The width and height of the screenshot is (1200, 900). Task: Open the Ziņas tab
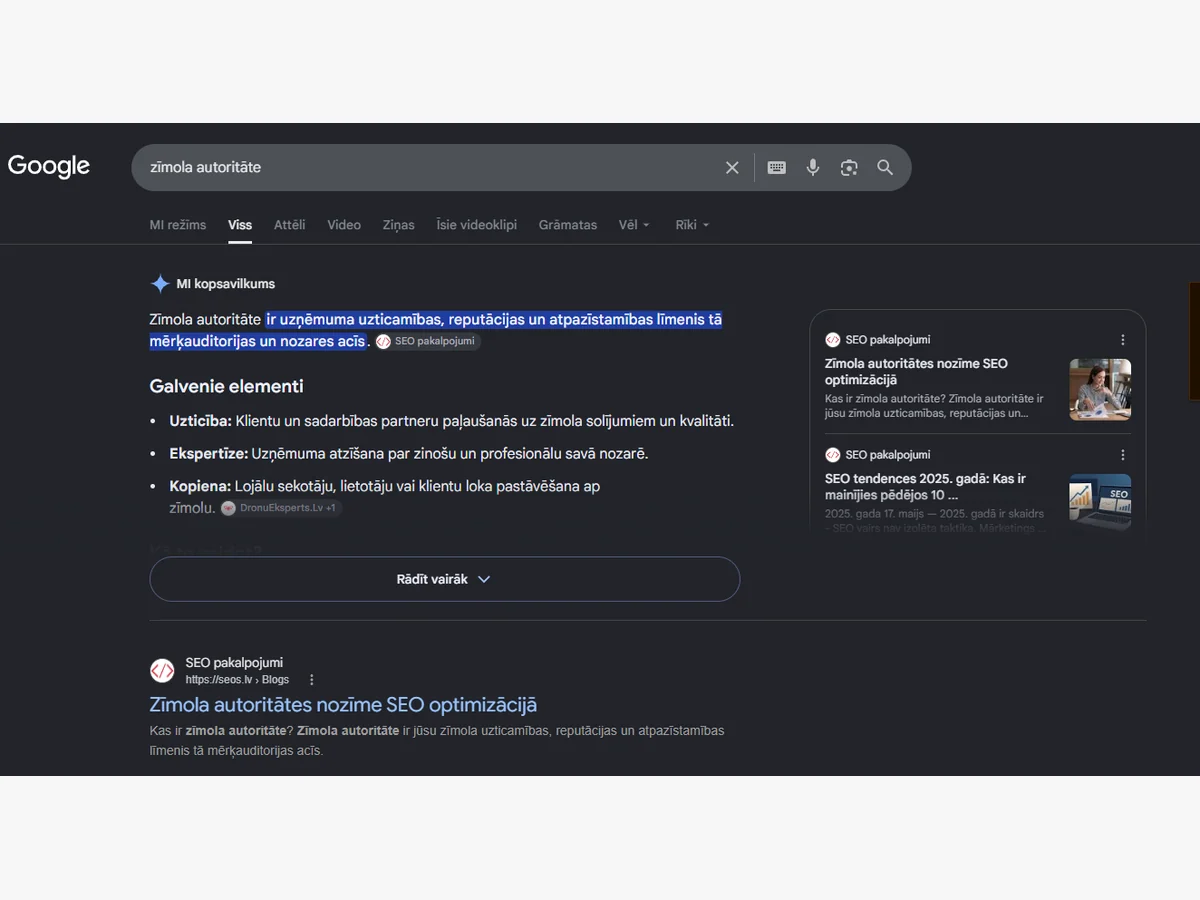398,225
